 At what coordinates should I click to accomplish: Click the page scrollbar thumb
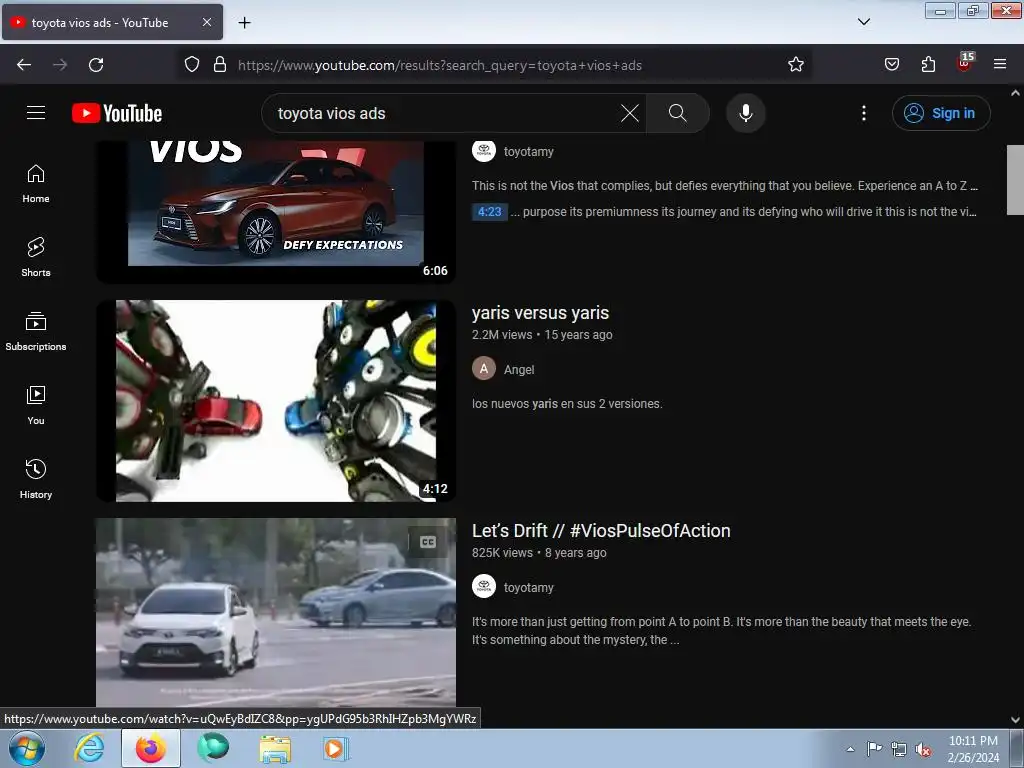(x=1015, y=180)
